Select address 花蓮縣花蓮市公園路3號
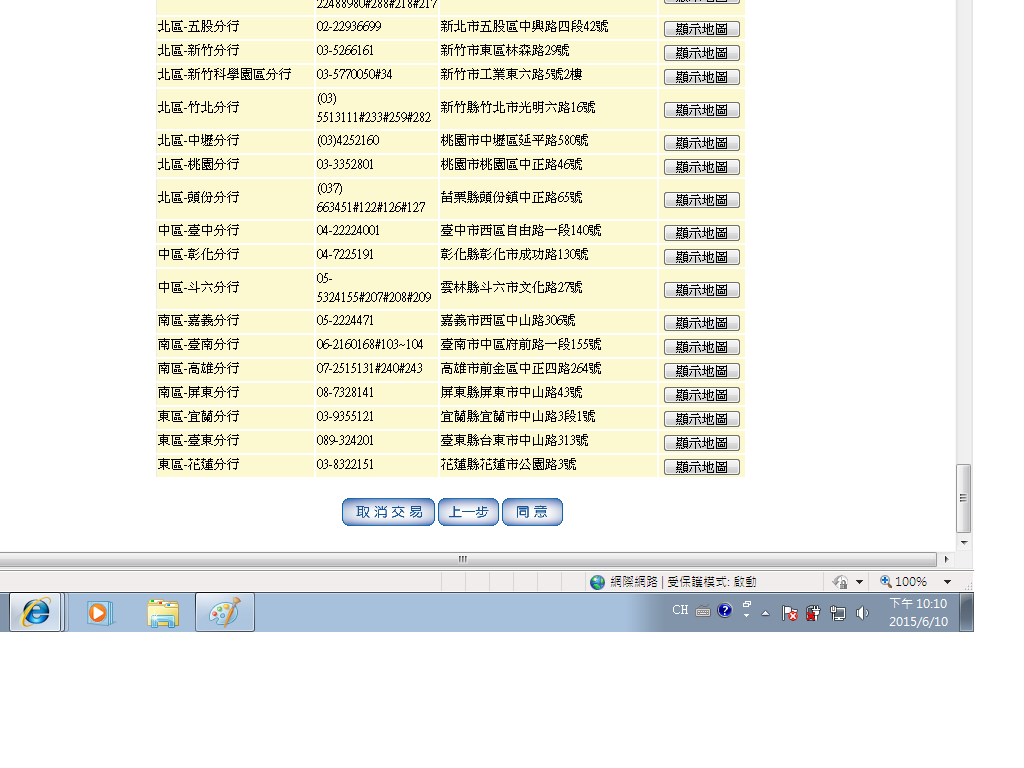1024x768 pixels. coord(508,464)
